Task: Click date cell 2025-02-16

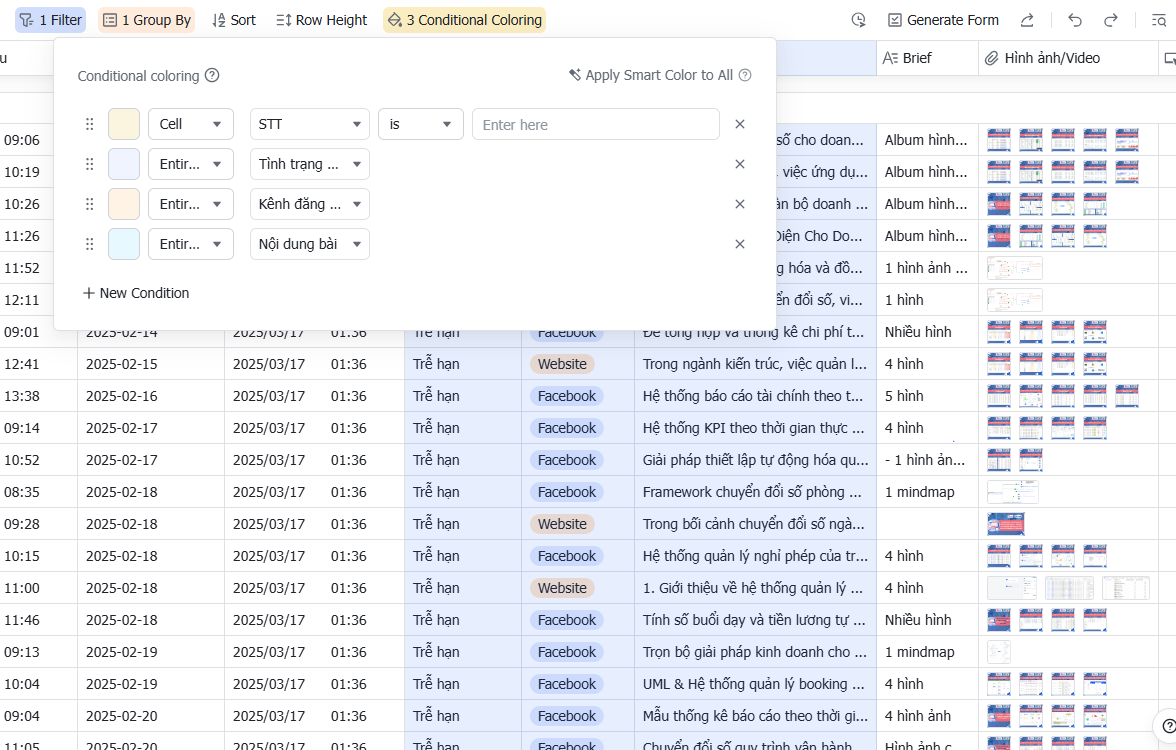Action: point(151,396)
